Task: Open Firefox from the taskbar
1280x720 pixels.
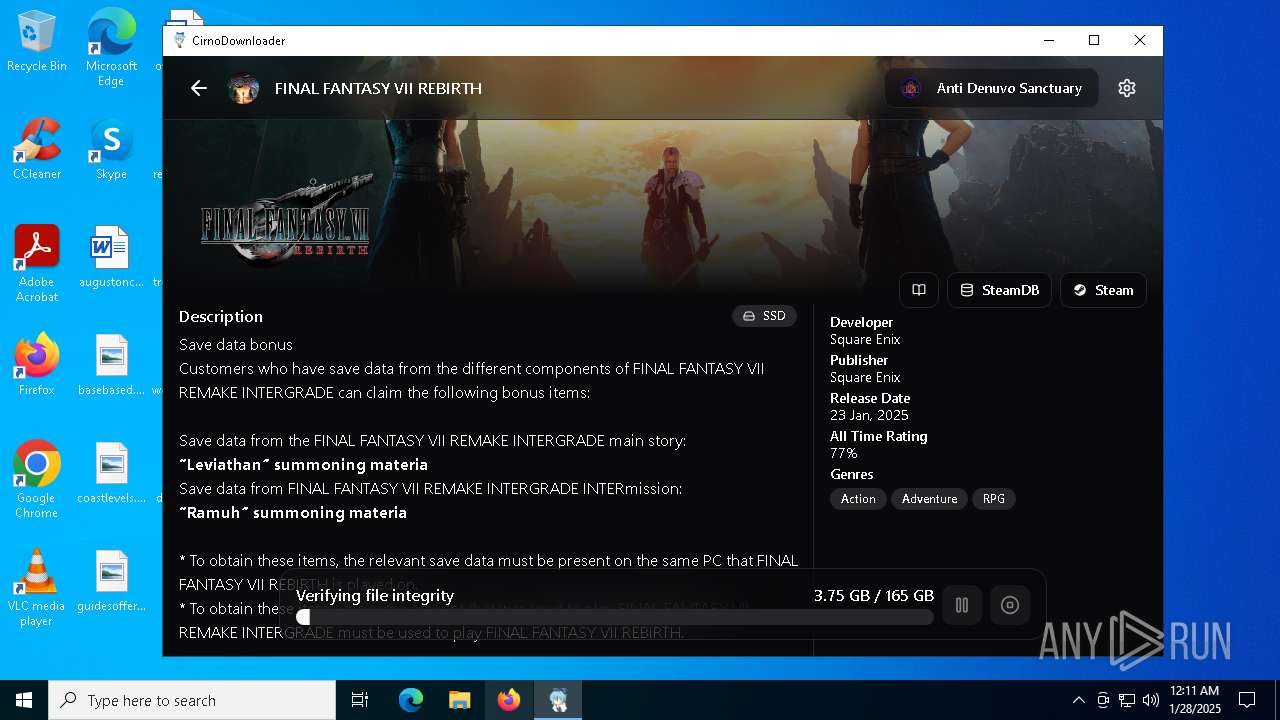Action: [x=509, y=700]
